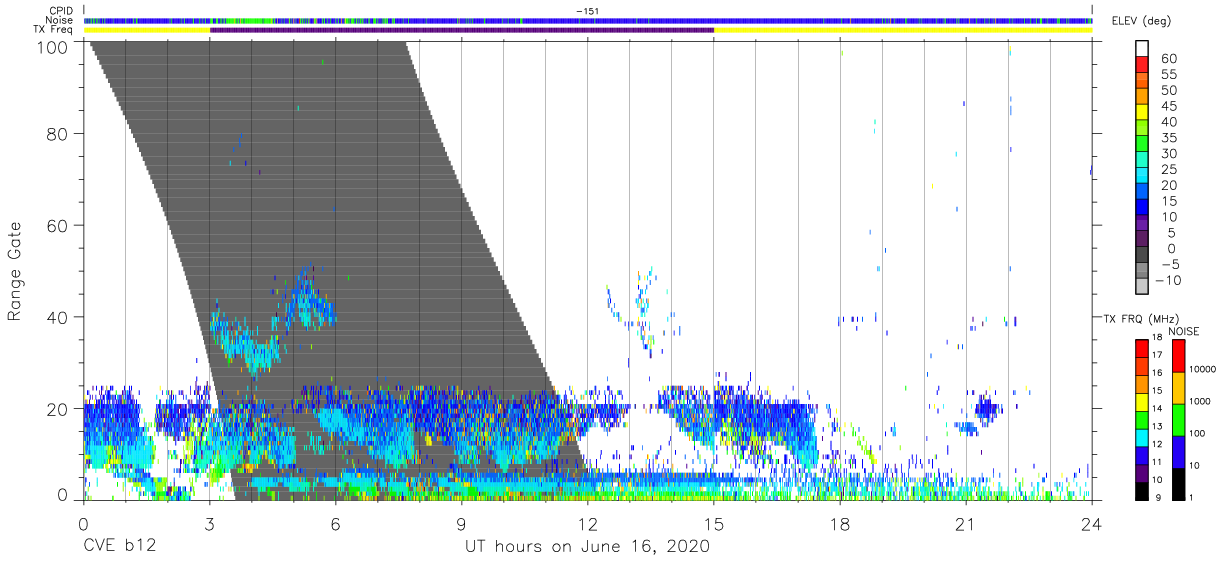Click the cyan segment of the TX FRQ bar
The image size is (1228, 567).
1142,438
